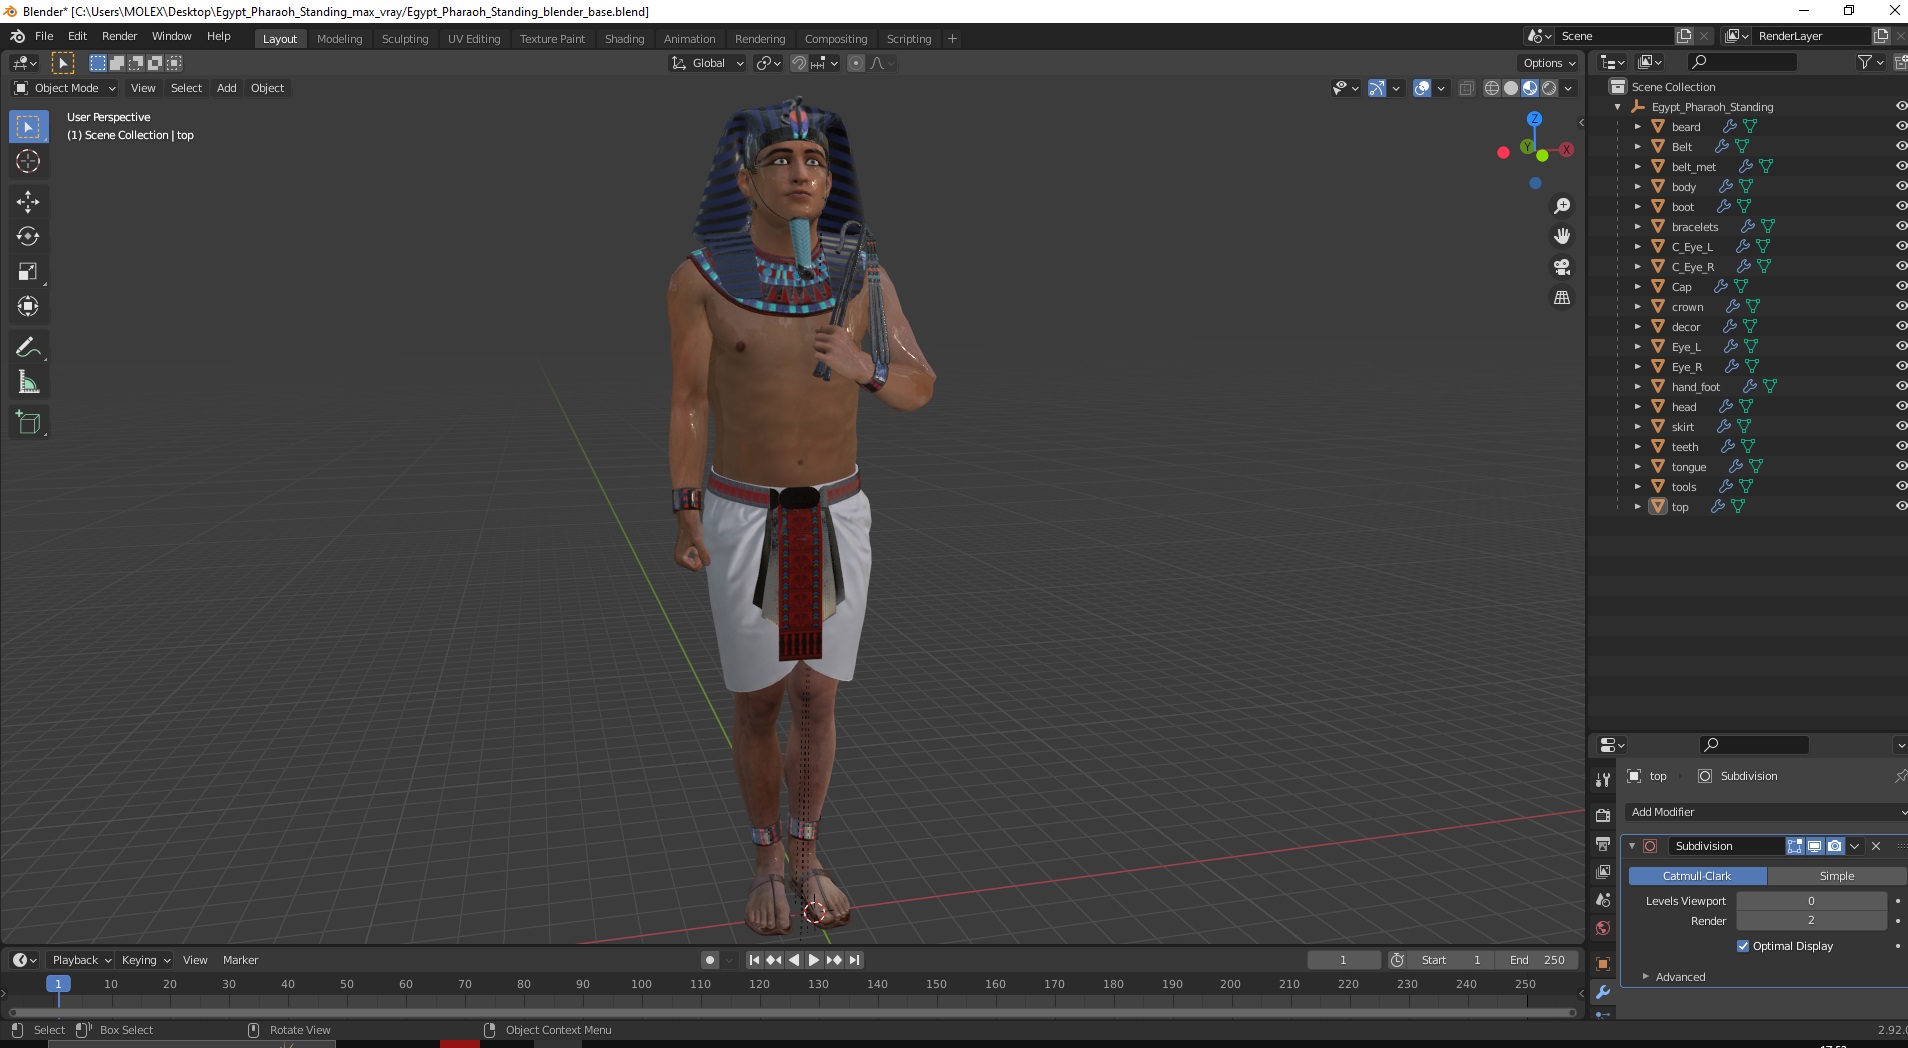This screenshot has width=1908, height=1048.
Task: Open the viewport Add menu
Action: 227,88
